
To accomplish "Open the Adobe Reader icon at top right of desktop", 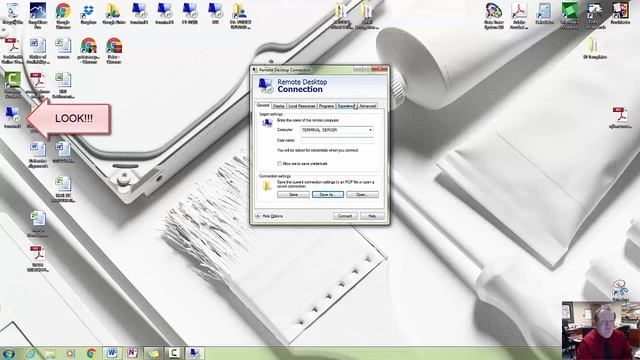I will 519,16.
